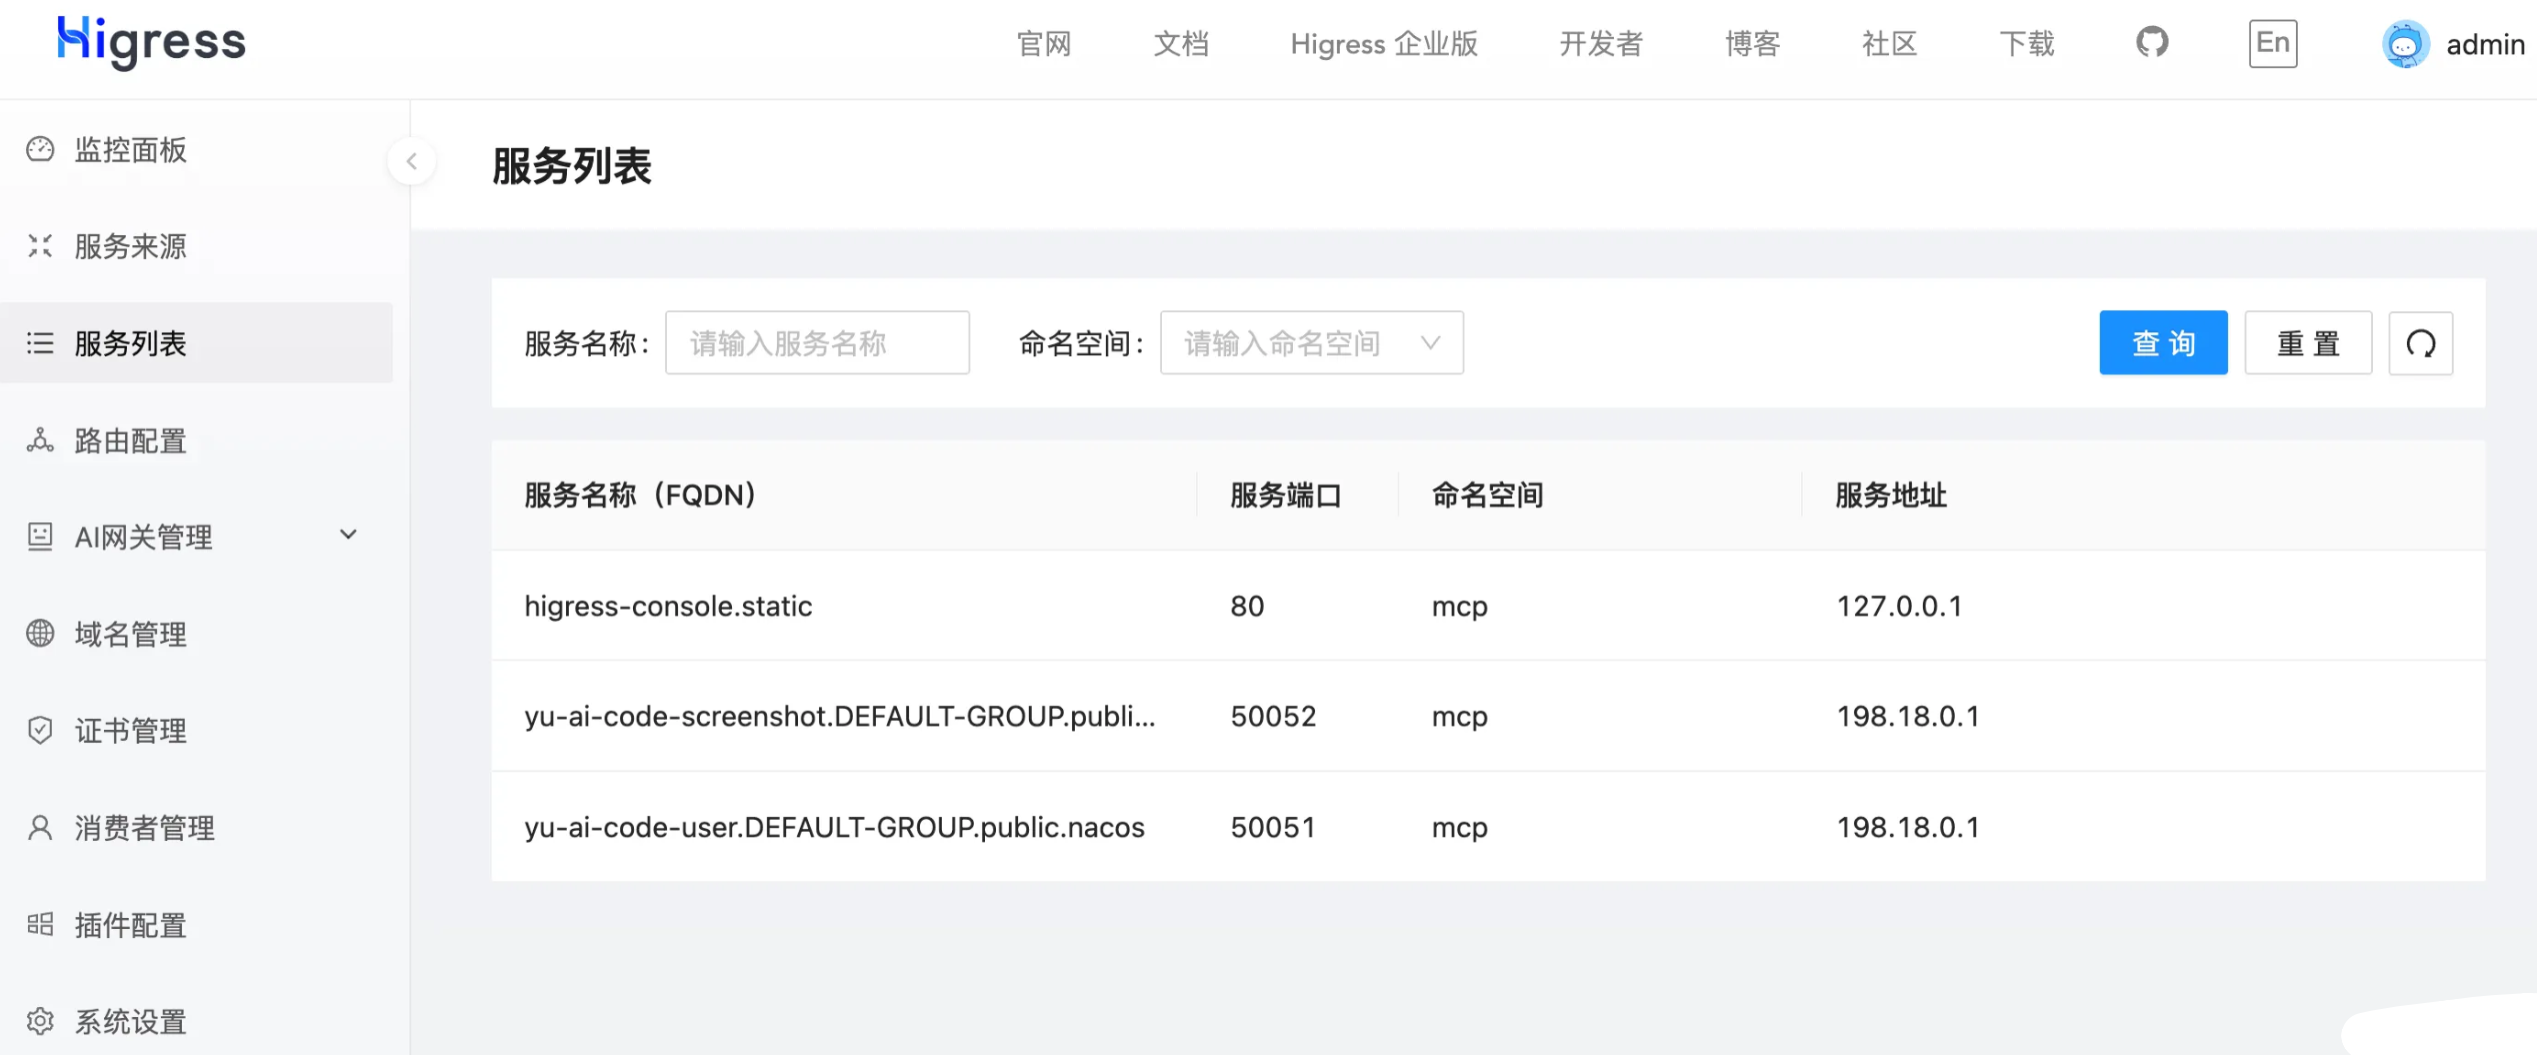Collapse the sidebar with the arrow button
This screenshot has height=1055, width=2537.
411,161
